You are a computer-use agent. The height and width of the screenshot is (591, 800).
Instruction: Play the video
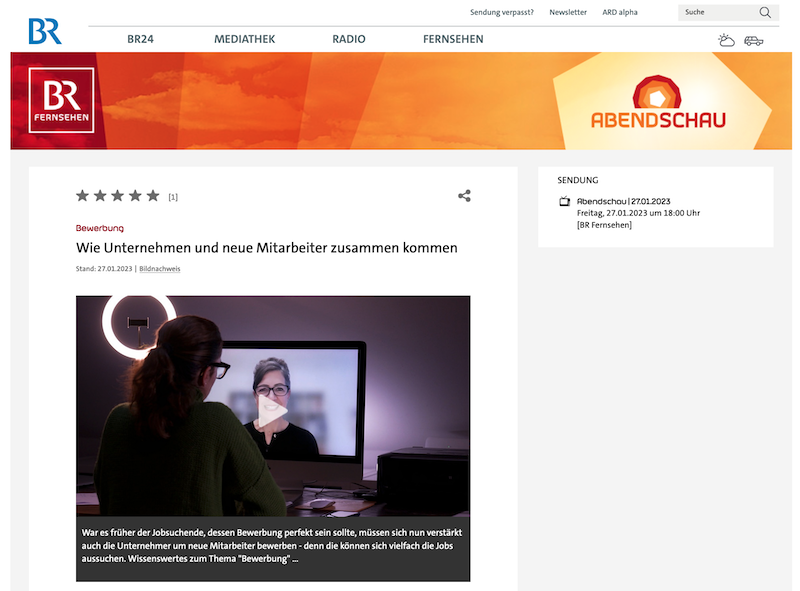click(272, 411)
